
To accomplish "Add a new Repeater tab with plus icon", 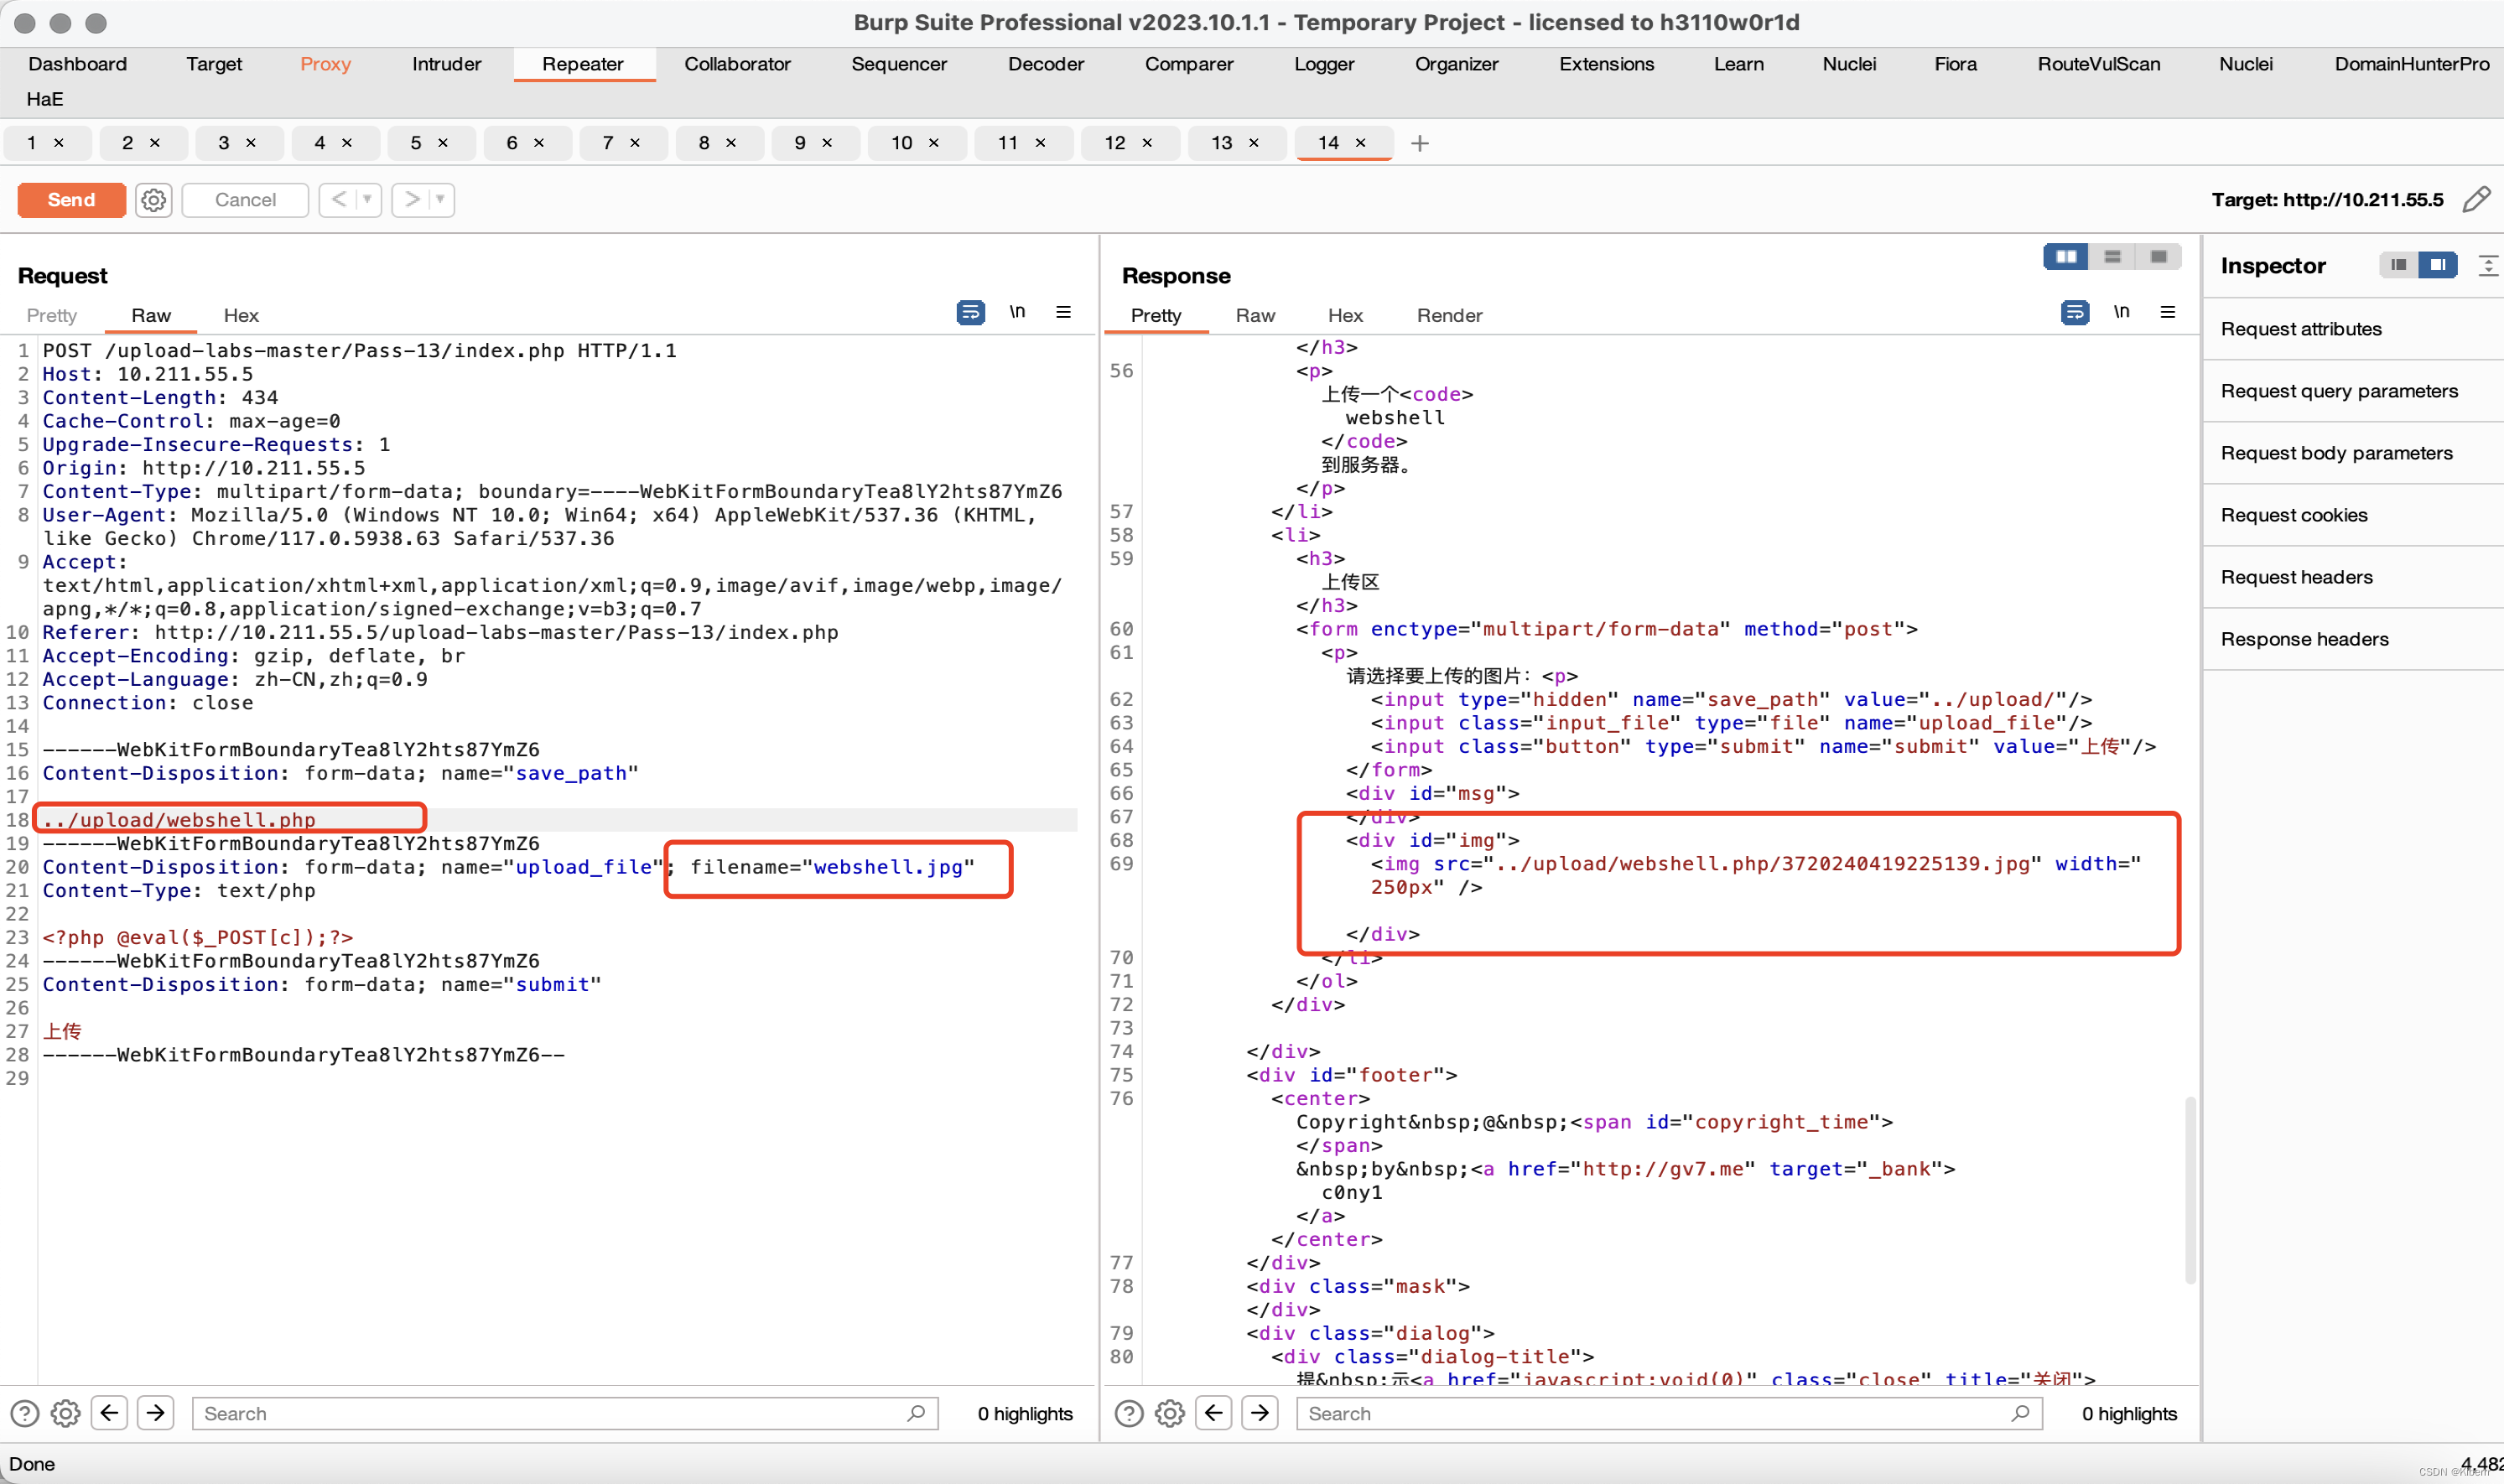I will (x=1419, y=143).
